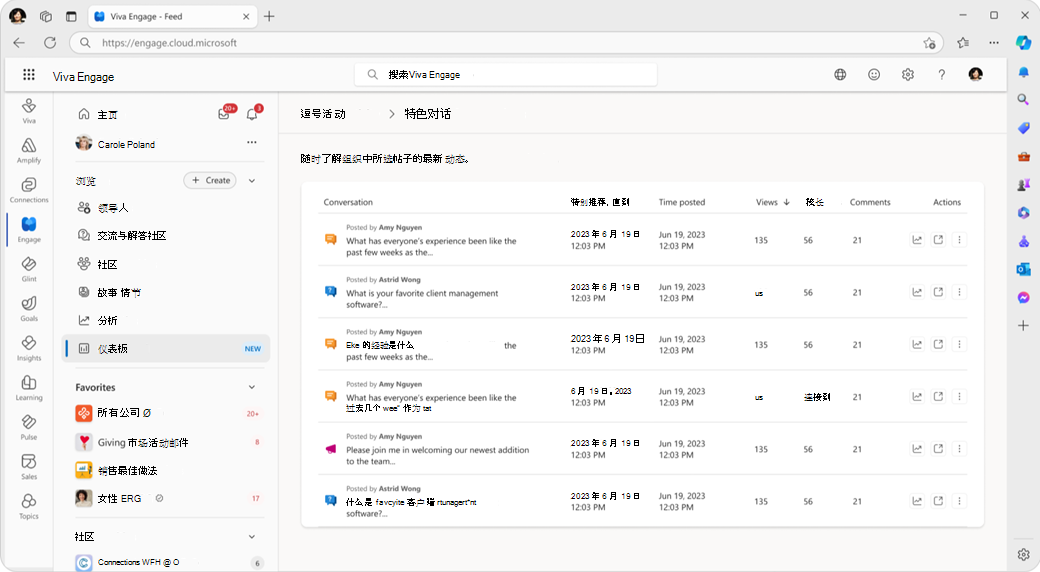Image resolution: width=1040 pixels, height=572 pixels.
Task: Collapse the 社区 communities section
Action: point(252,536)
